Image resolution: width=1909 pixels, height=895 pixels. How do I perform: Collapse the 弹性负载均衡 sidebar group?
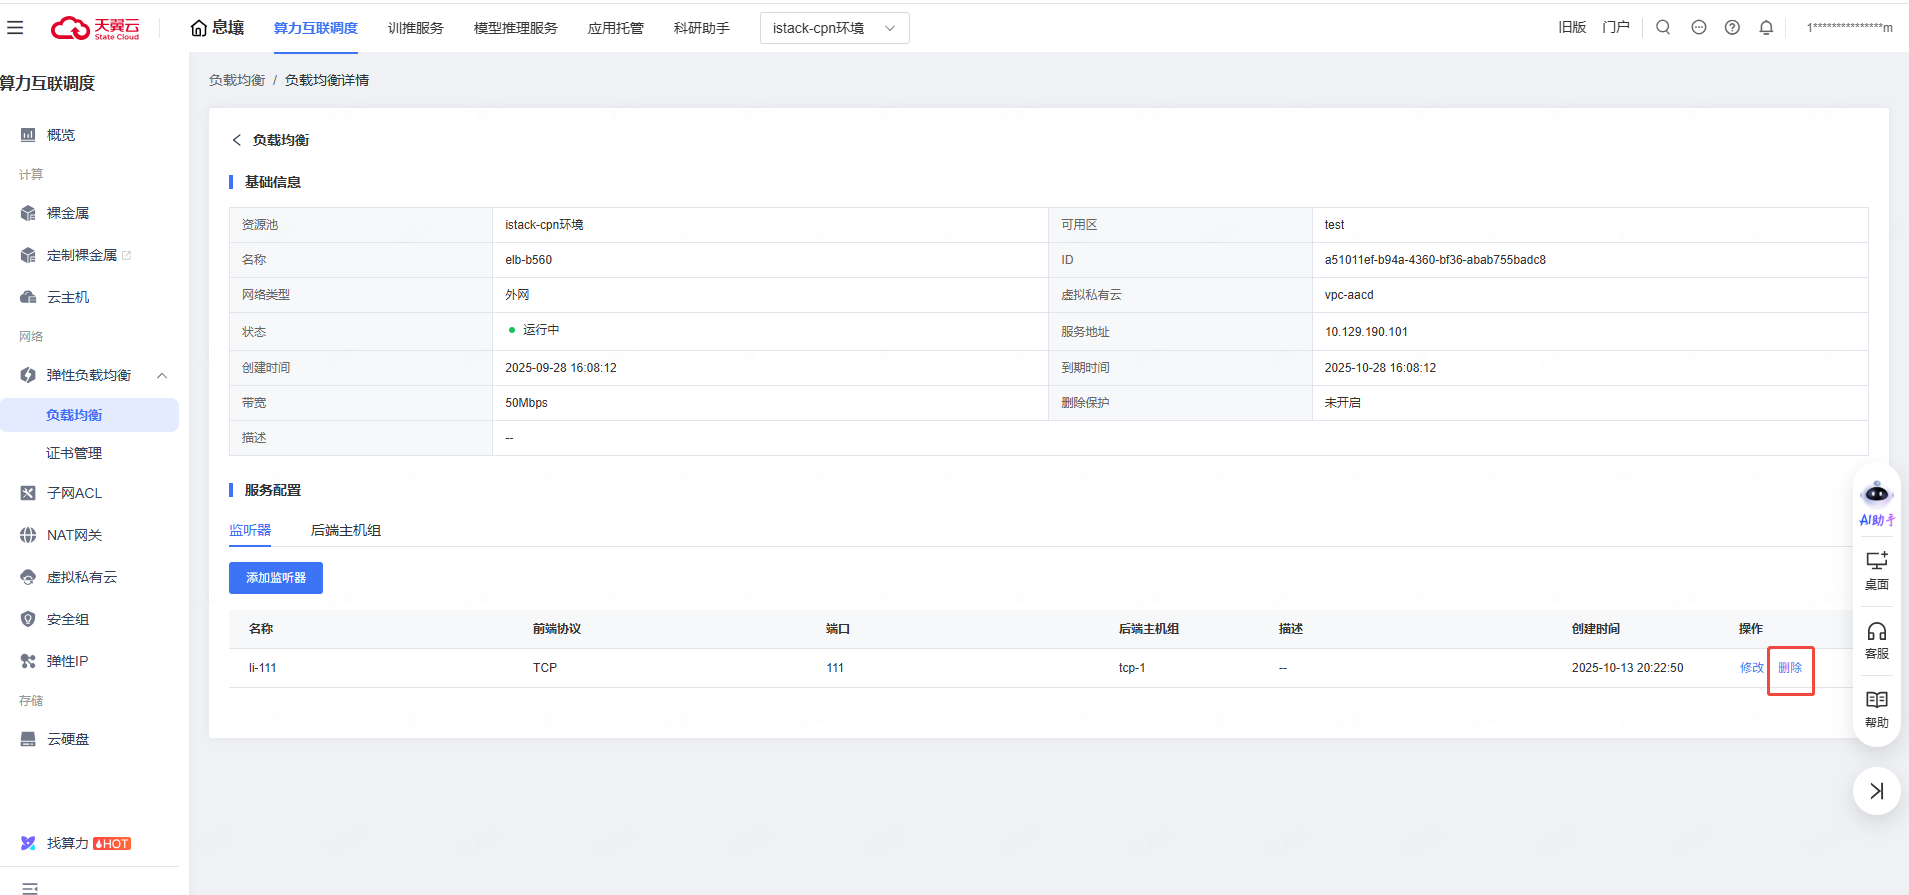click(x=162, y=375)
